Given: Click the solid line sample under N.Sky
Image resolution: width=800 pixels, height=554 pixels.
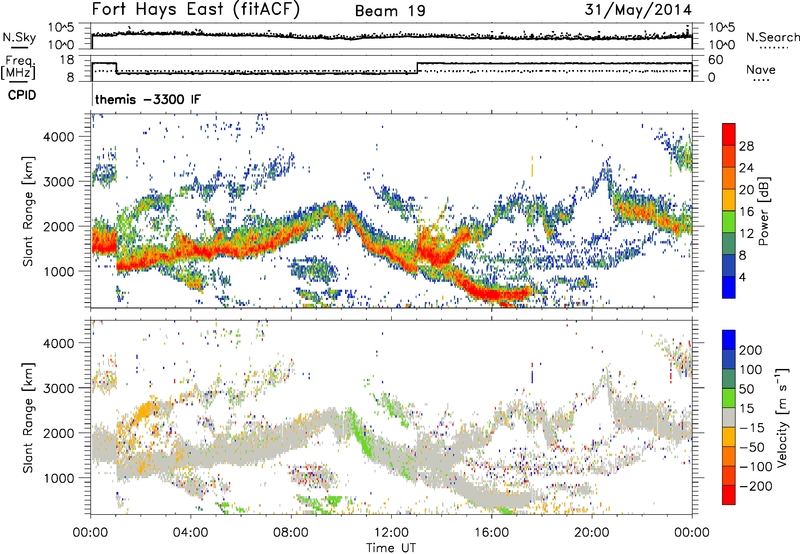Looking at the screenshot, I should tap(18, 46).
